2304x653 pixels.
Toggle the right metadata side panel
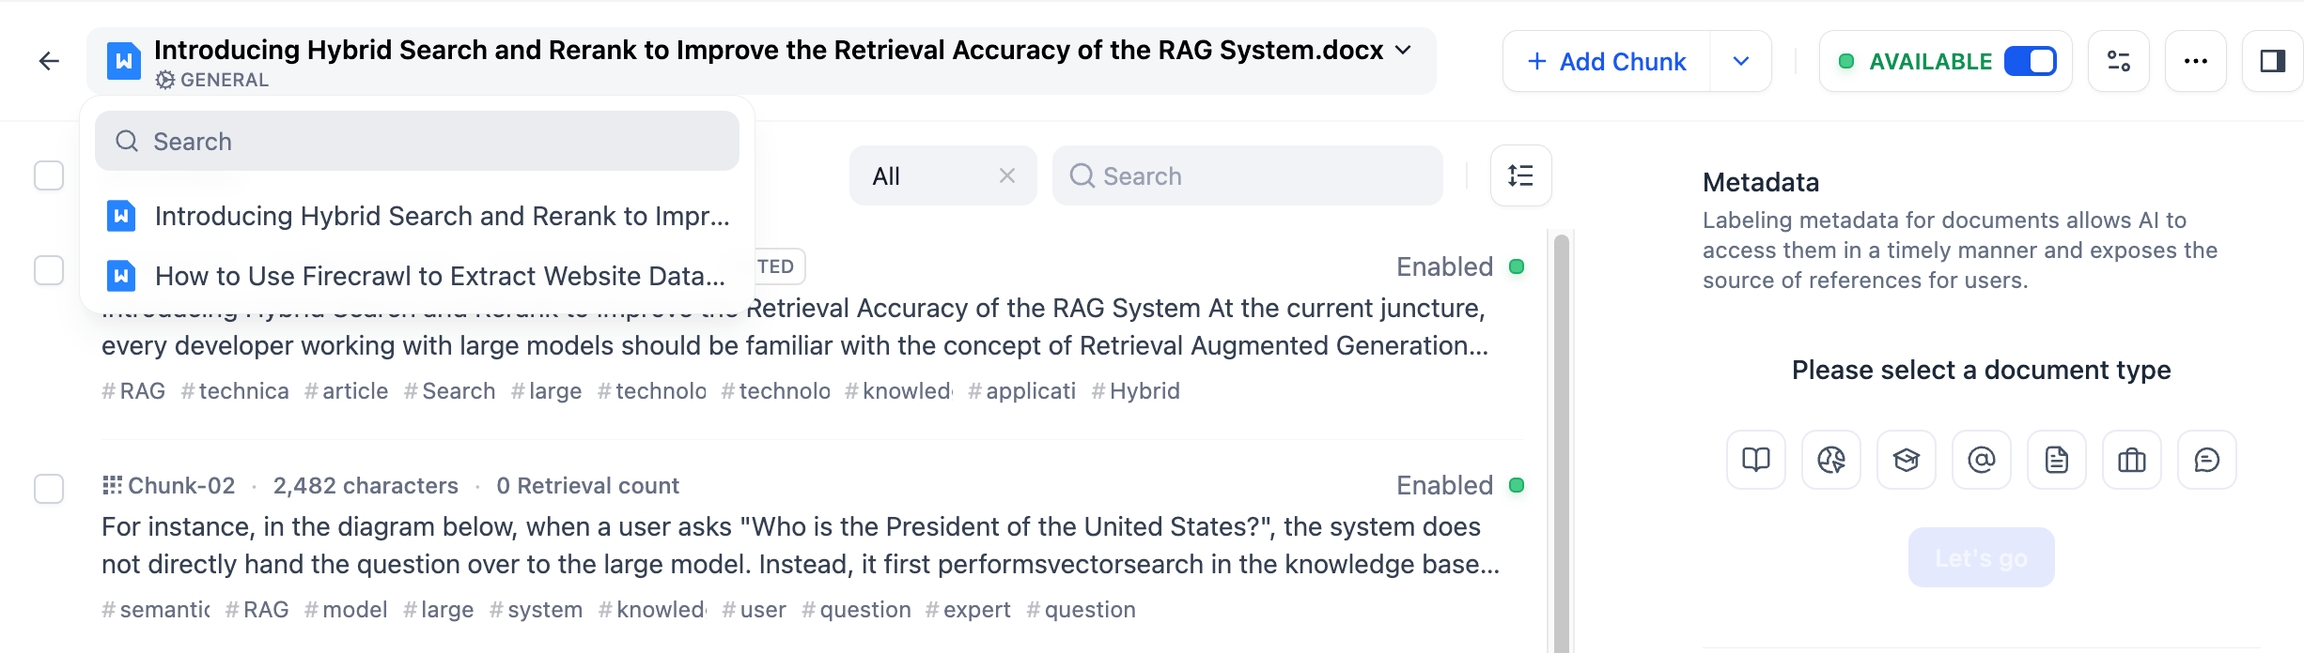click(x=2272, y=62)
